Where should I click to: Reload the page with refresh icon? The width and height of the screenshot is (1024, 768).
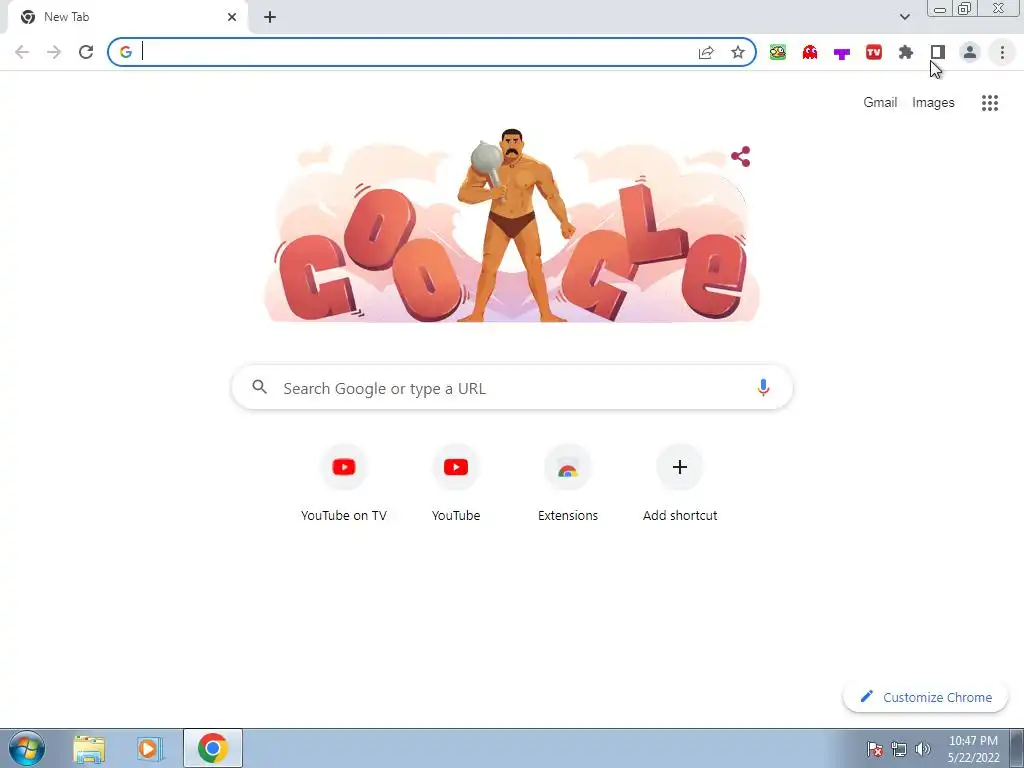(86, 52)
